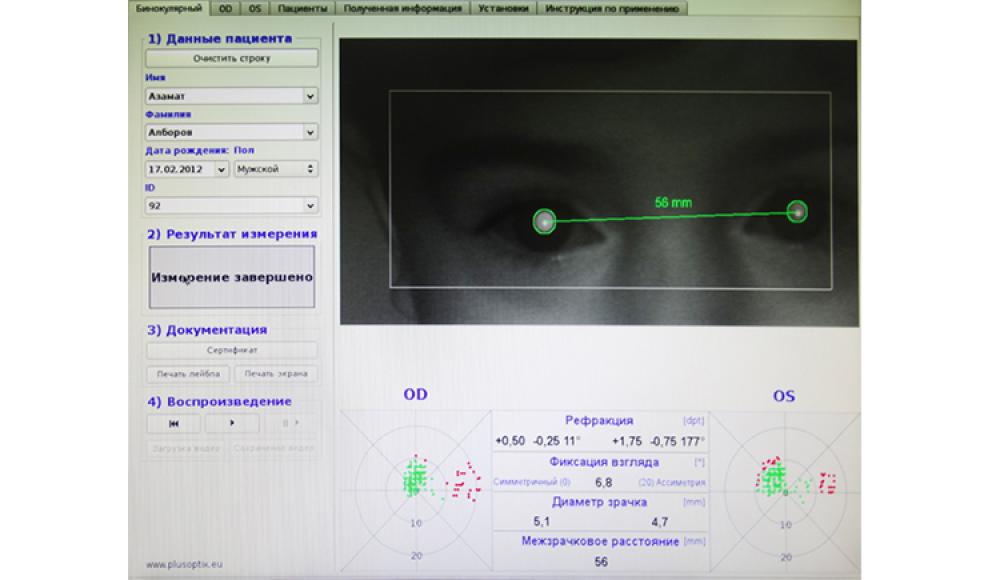Click the OD refraction value +0,50
This screenshot has height=580, width=1000.
click(x=510, y=441)
